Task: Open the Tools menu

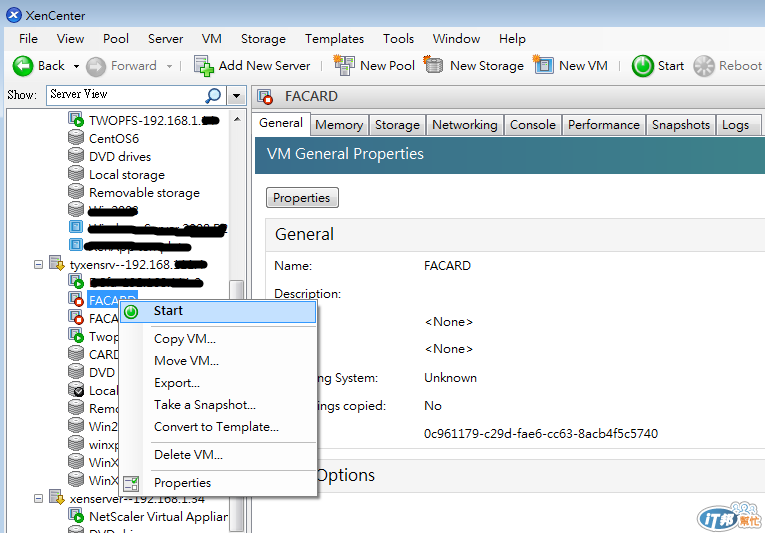Action: [x=399, y=39]
